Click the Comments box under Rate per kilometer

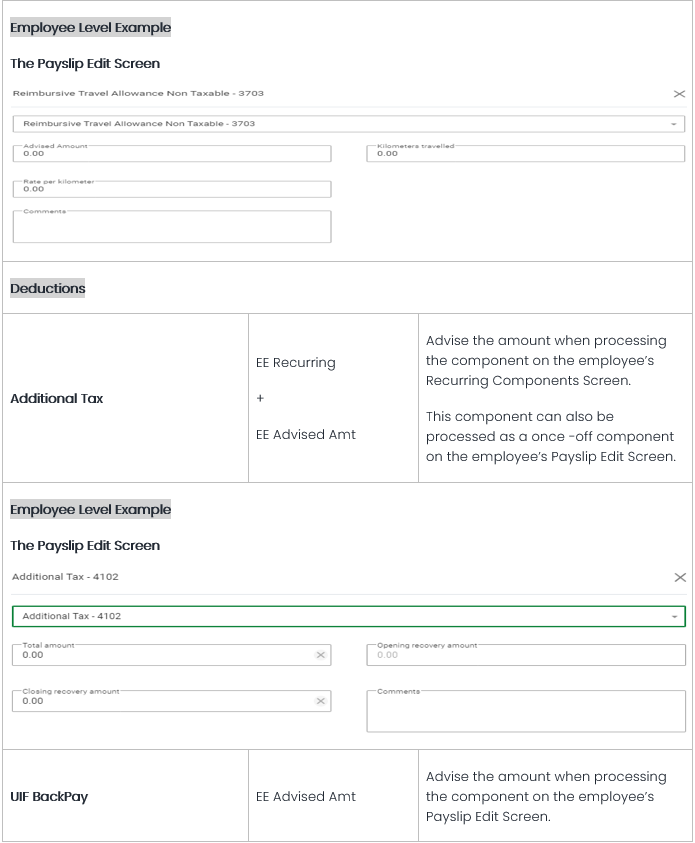pyautogui.click(x=171, y=228)
